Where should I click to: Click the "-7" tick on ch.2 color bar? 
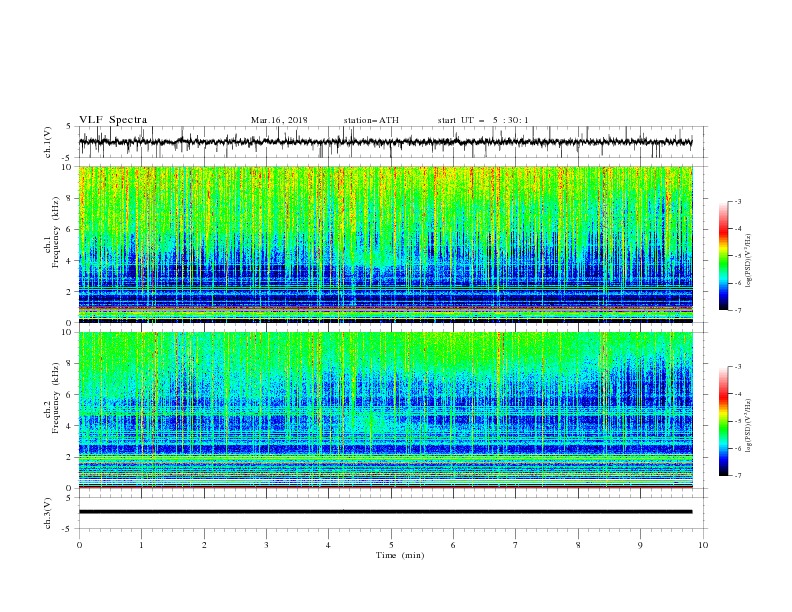(737, 476)
